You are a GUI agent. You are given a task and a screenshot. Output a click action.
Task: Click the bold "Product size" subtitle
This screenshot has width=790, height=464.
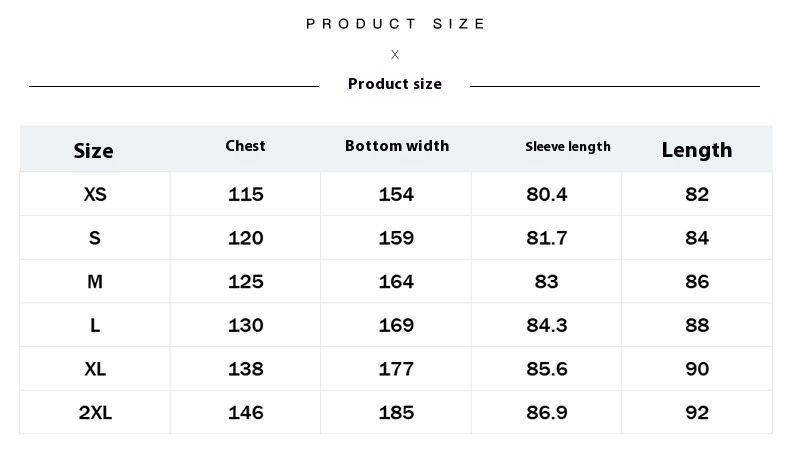pyautogui.click(x=395, y=84)
